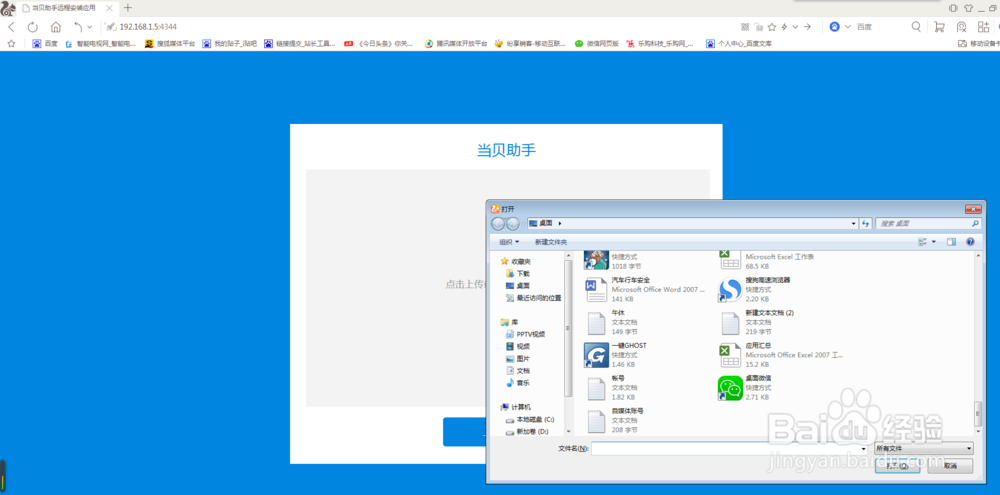Open the browser home page icon
Image resolution: width=1000 pixels, height=495 pixels.
point(56,27)
